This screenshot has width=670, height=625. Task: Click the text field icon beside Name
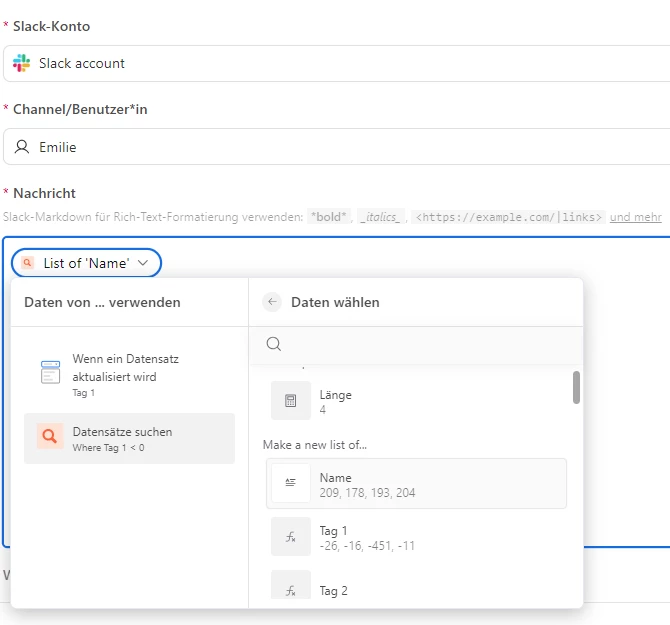pos(291,483)
